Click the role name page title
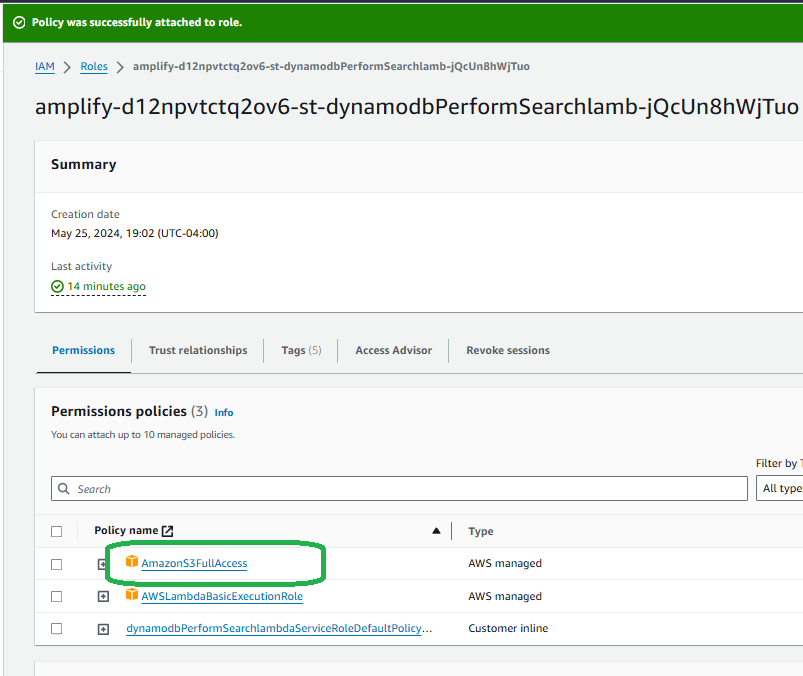The height and width of the screenshot is (676, 803). click(417, 107)
